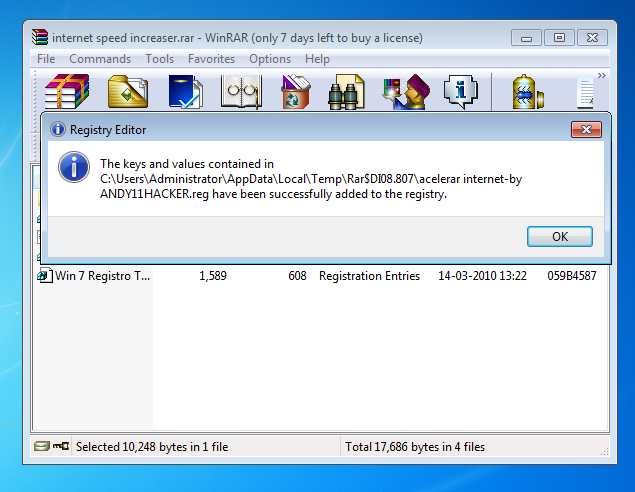The image size is (635, 492).
Task: Select the Win 7 Registro file row
Action: pyautogui.click(x=320, y=276)
